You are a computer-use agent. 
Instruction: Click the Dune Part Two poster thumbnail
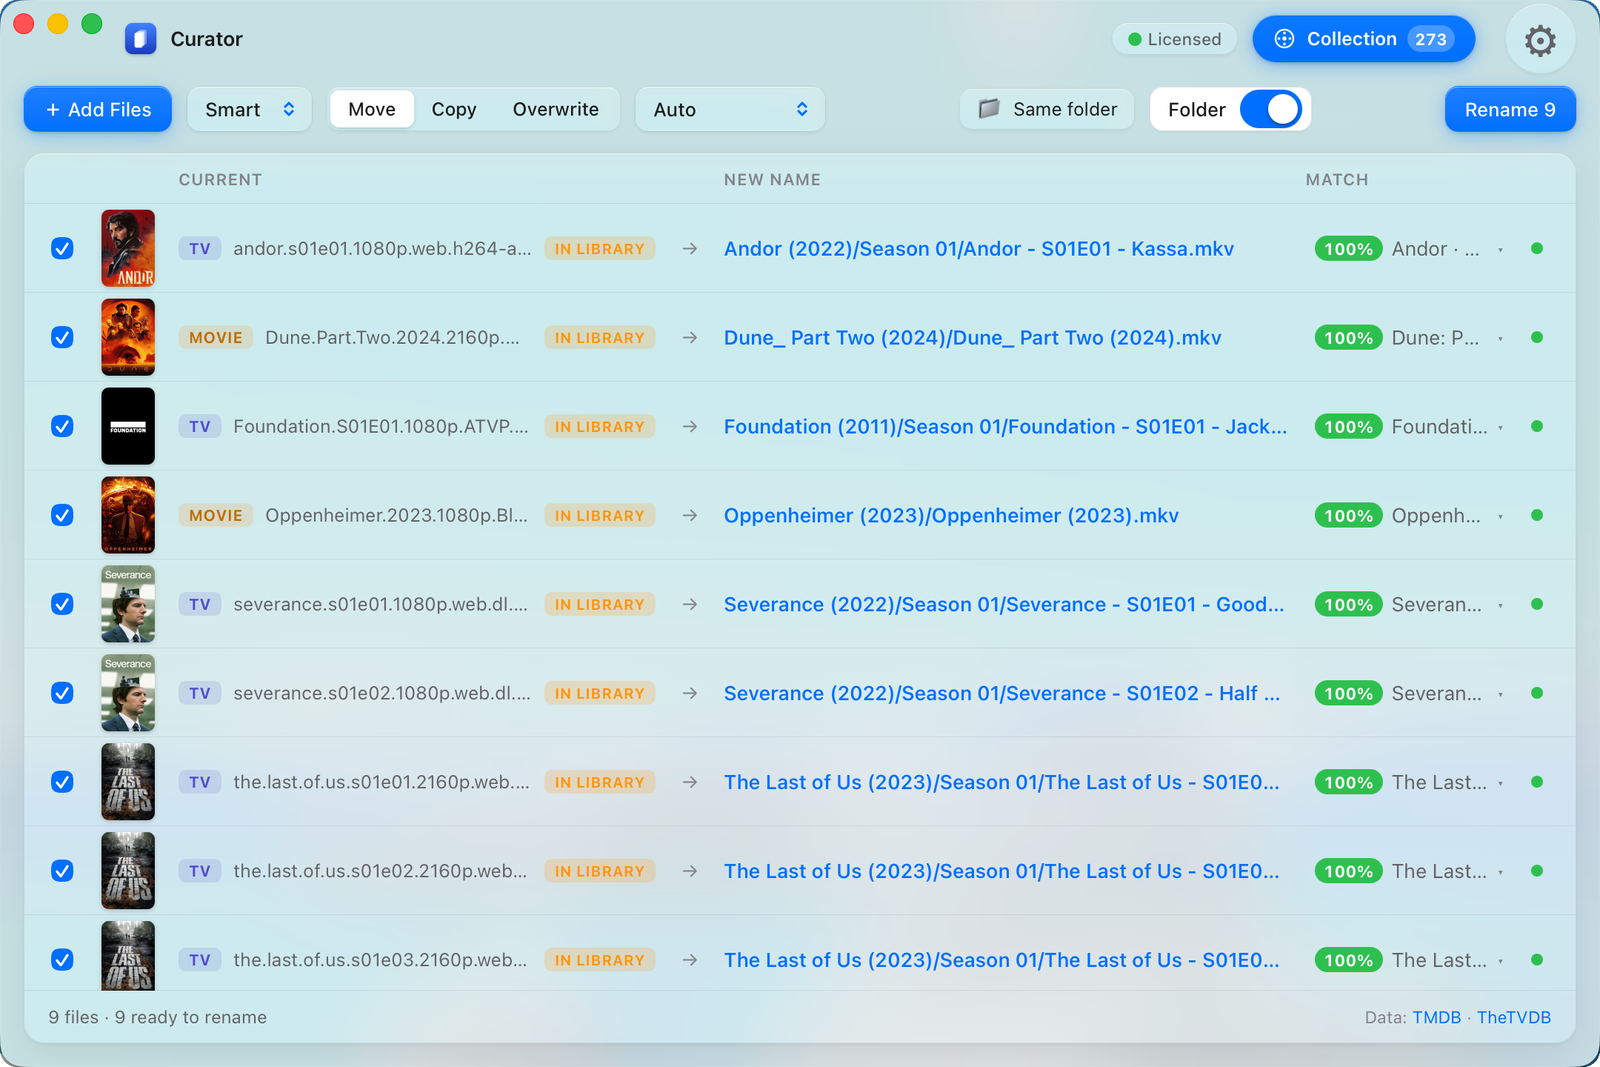[128, 337]
